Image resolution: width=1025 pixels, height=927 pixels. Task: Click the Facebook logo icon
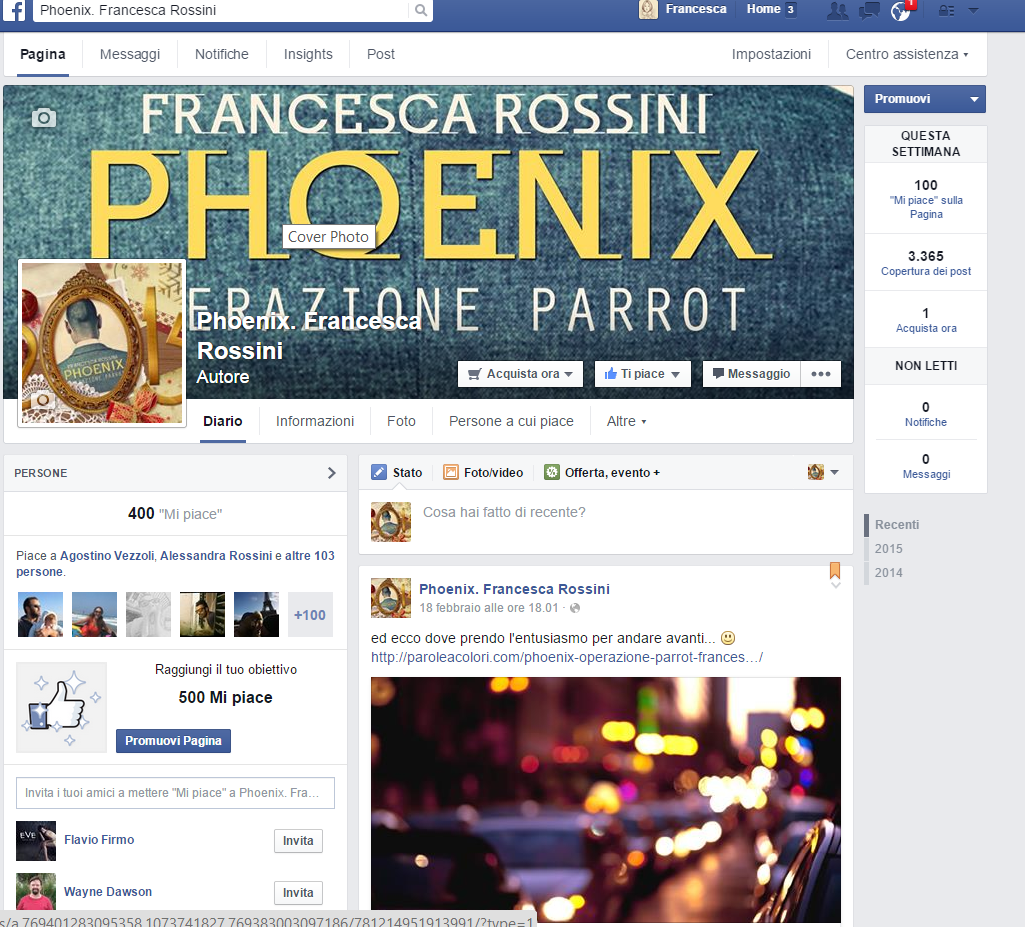pyautogui.click(x=14, y=10)
